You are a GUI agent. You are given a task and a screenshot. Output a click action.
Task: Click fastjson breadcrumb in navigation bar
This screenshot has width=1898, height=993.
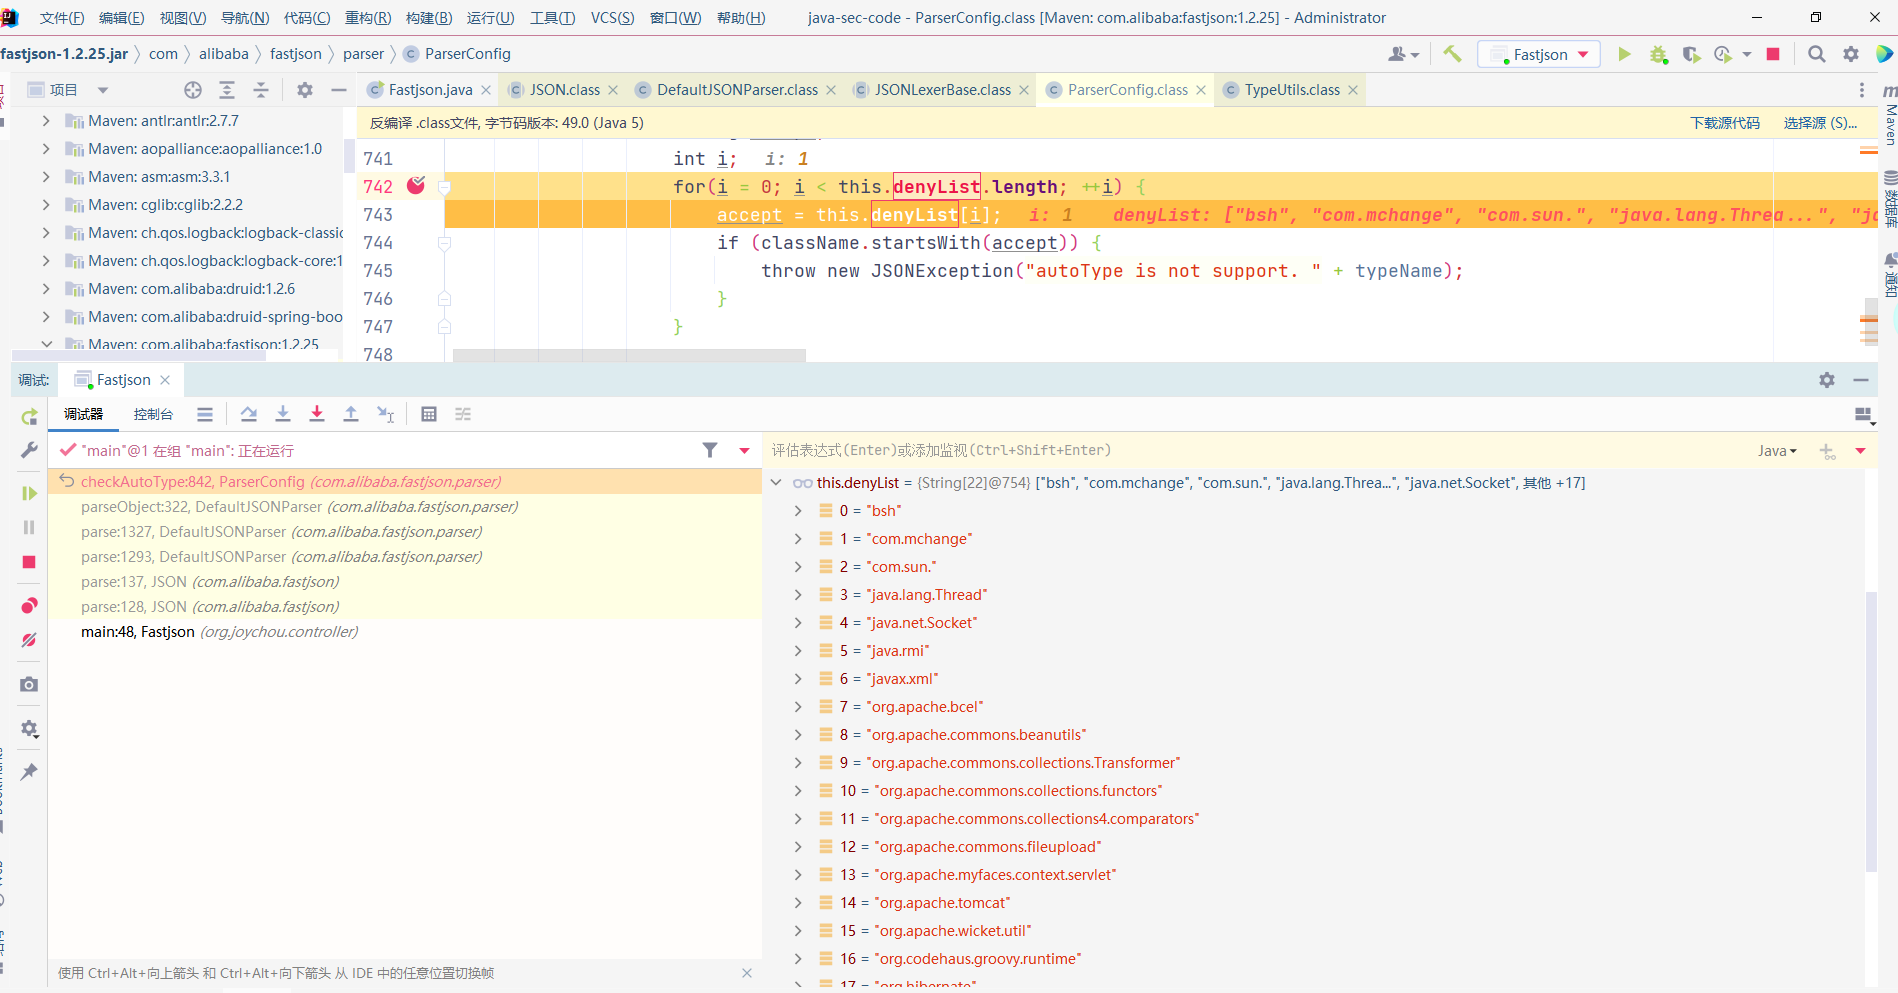point(296,54)
